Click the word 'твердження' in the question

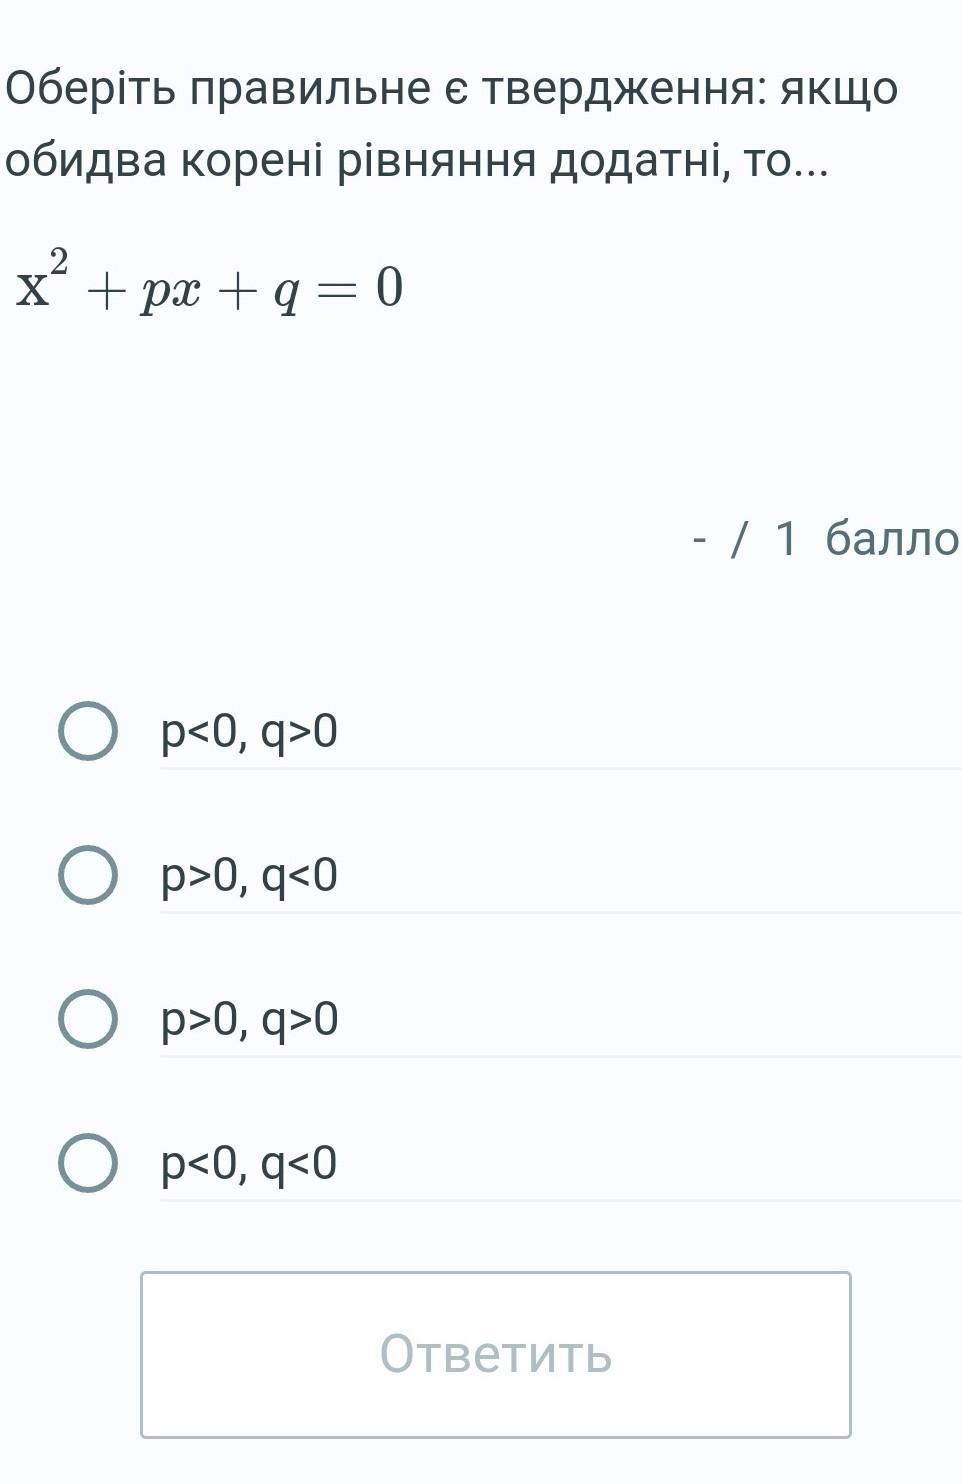pos(625,90)
